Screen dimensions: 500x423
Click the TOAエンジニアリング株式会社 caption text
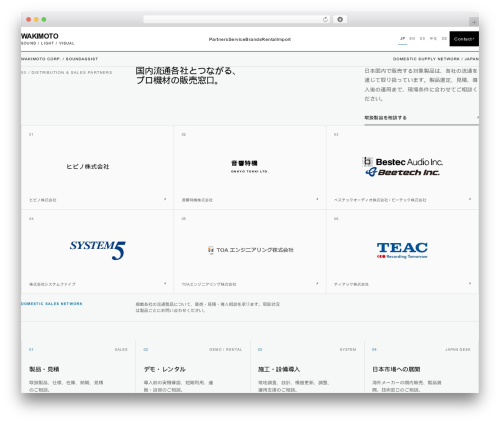point(209,284)
